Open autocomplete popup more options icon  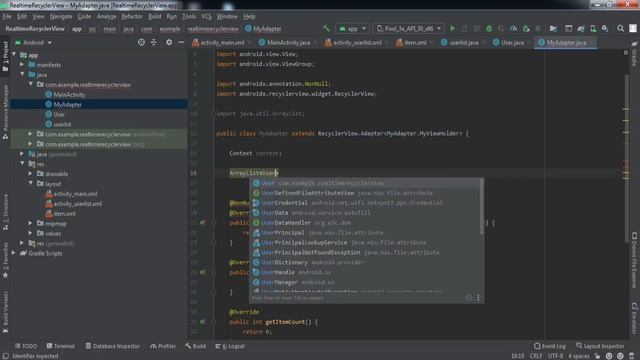coord(478,298)
